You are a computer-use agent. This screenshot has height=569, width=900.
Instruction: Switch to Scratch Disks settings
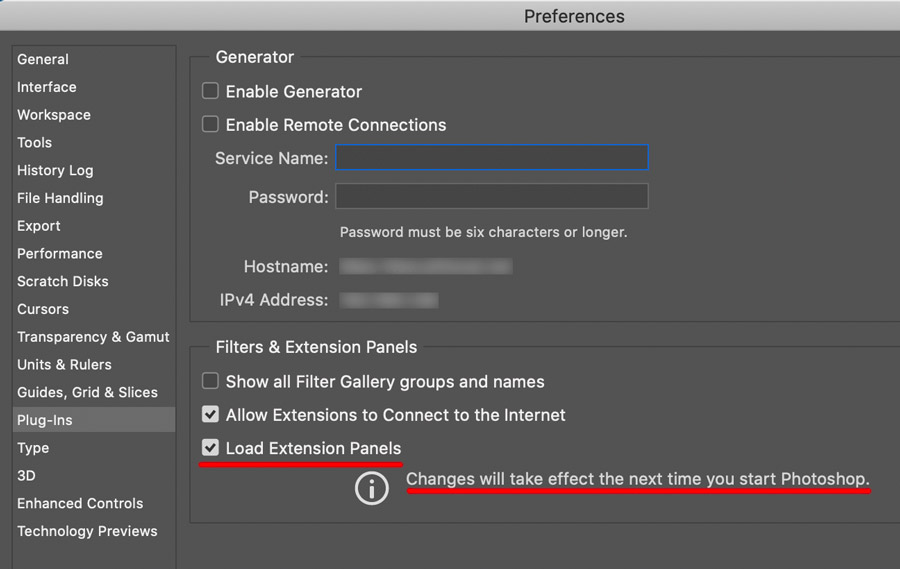(x=63, y=281)
